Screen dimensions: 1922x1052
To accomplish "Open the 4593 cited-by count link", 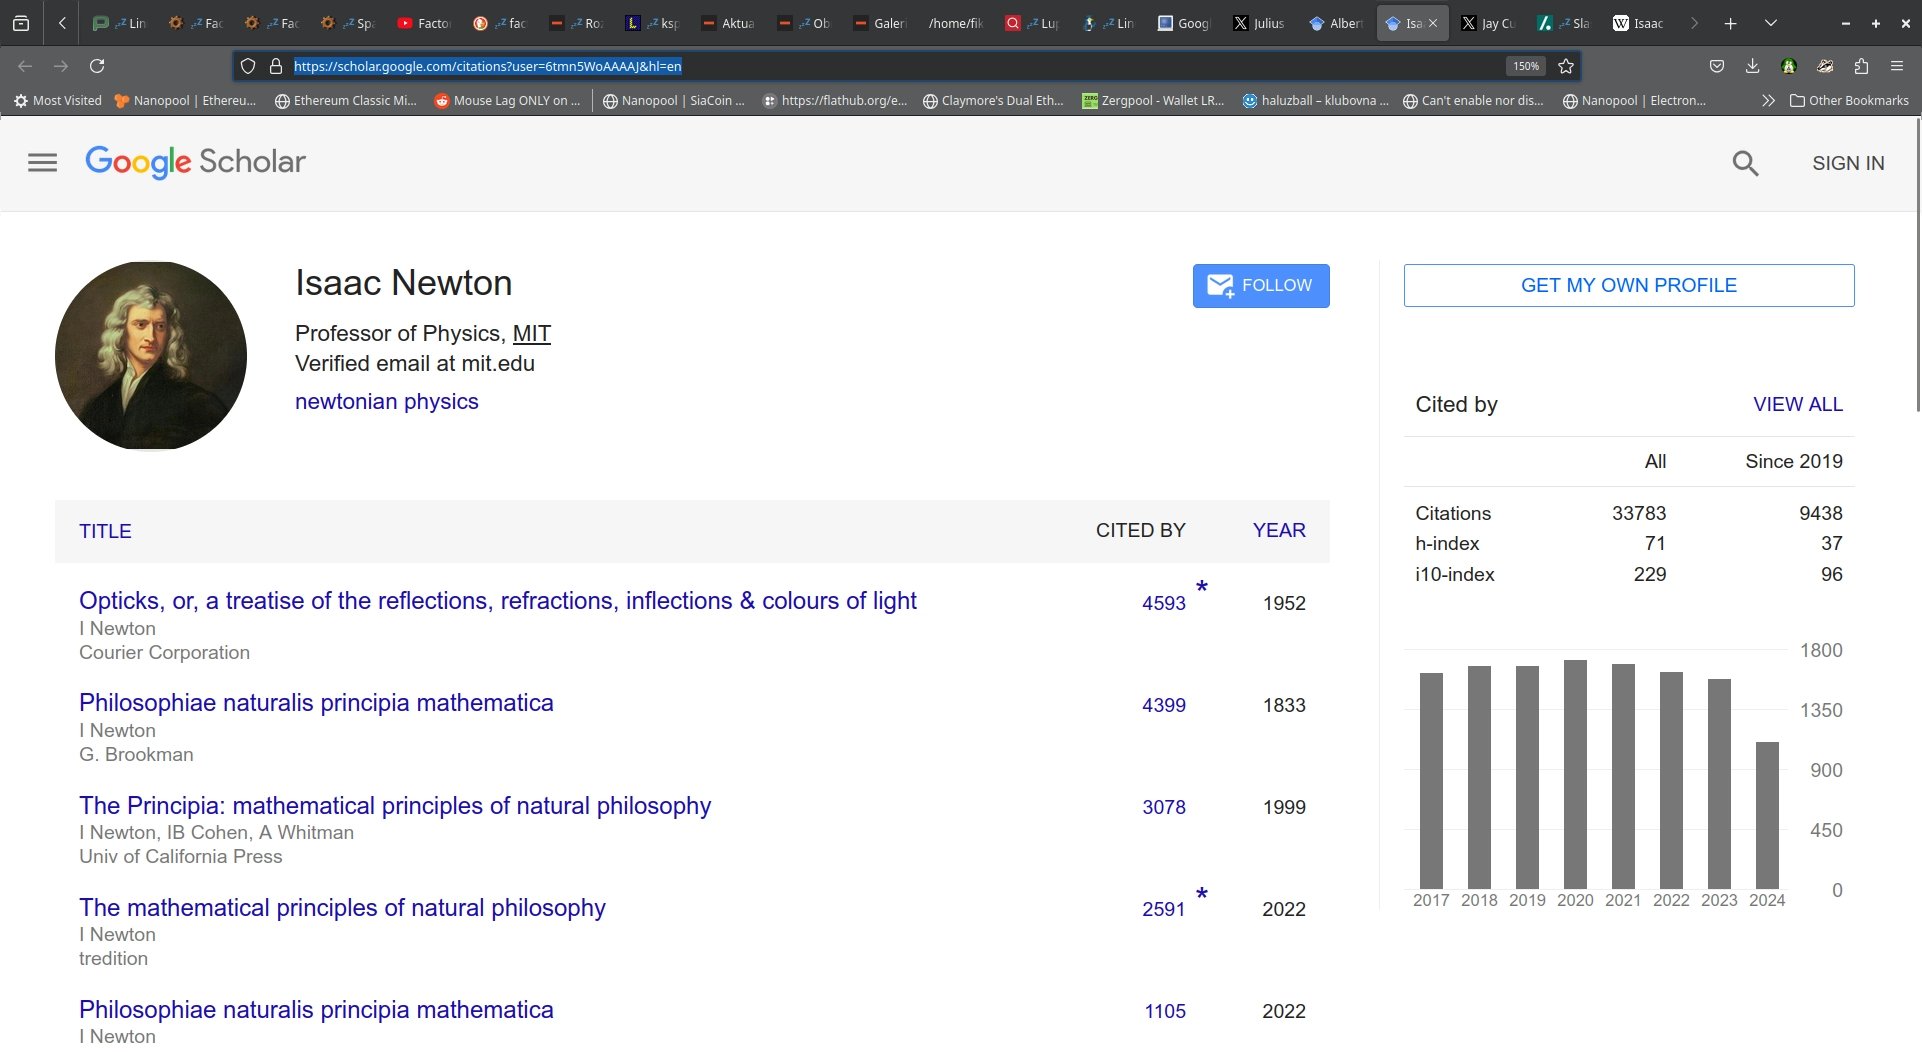I will (x=1164, y=603).
